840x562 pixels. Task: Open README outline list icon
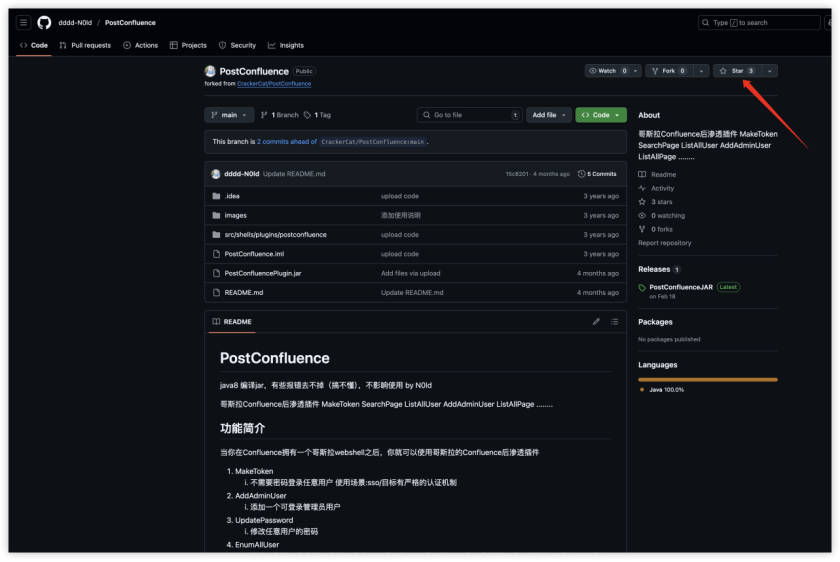614,321
